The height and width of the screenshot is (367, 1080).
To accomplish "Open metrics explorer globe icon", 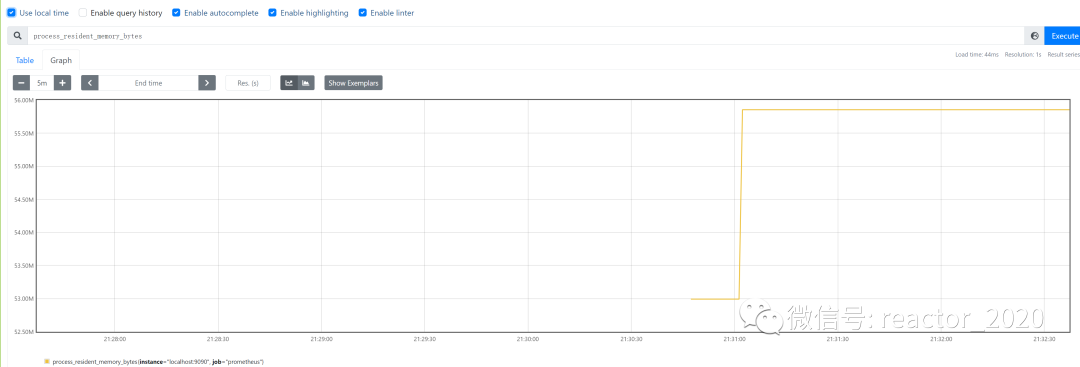I will [1035, 36].
